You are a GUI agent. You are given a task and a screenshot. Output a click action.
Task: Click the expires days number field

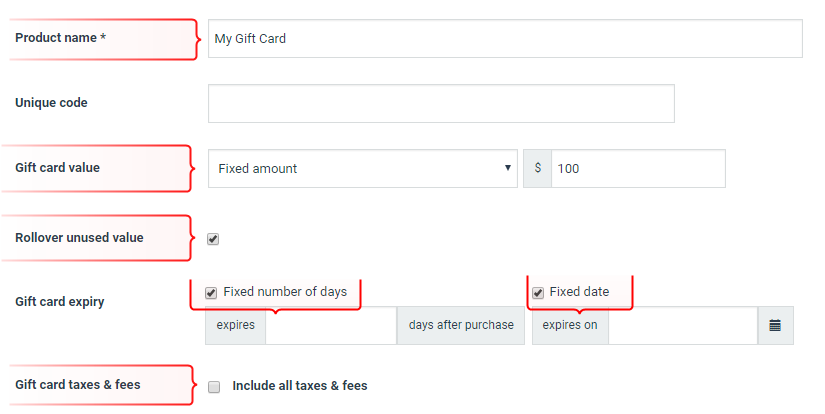[330, 326]
